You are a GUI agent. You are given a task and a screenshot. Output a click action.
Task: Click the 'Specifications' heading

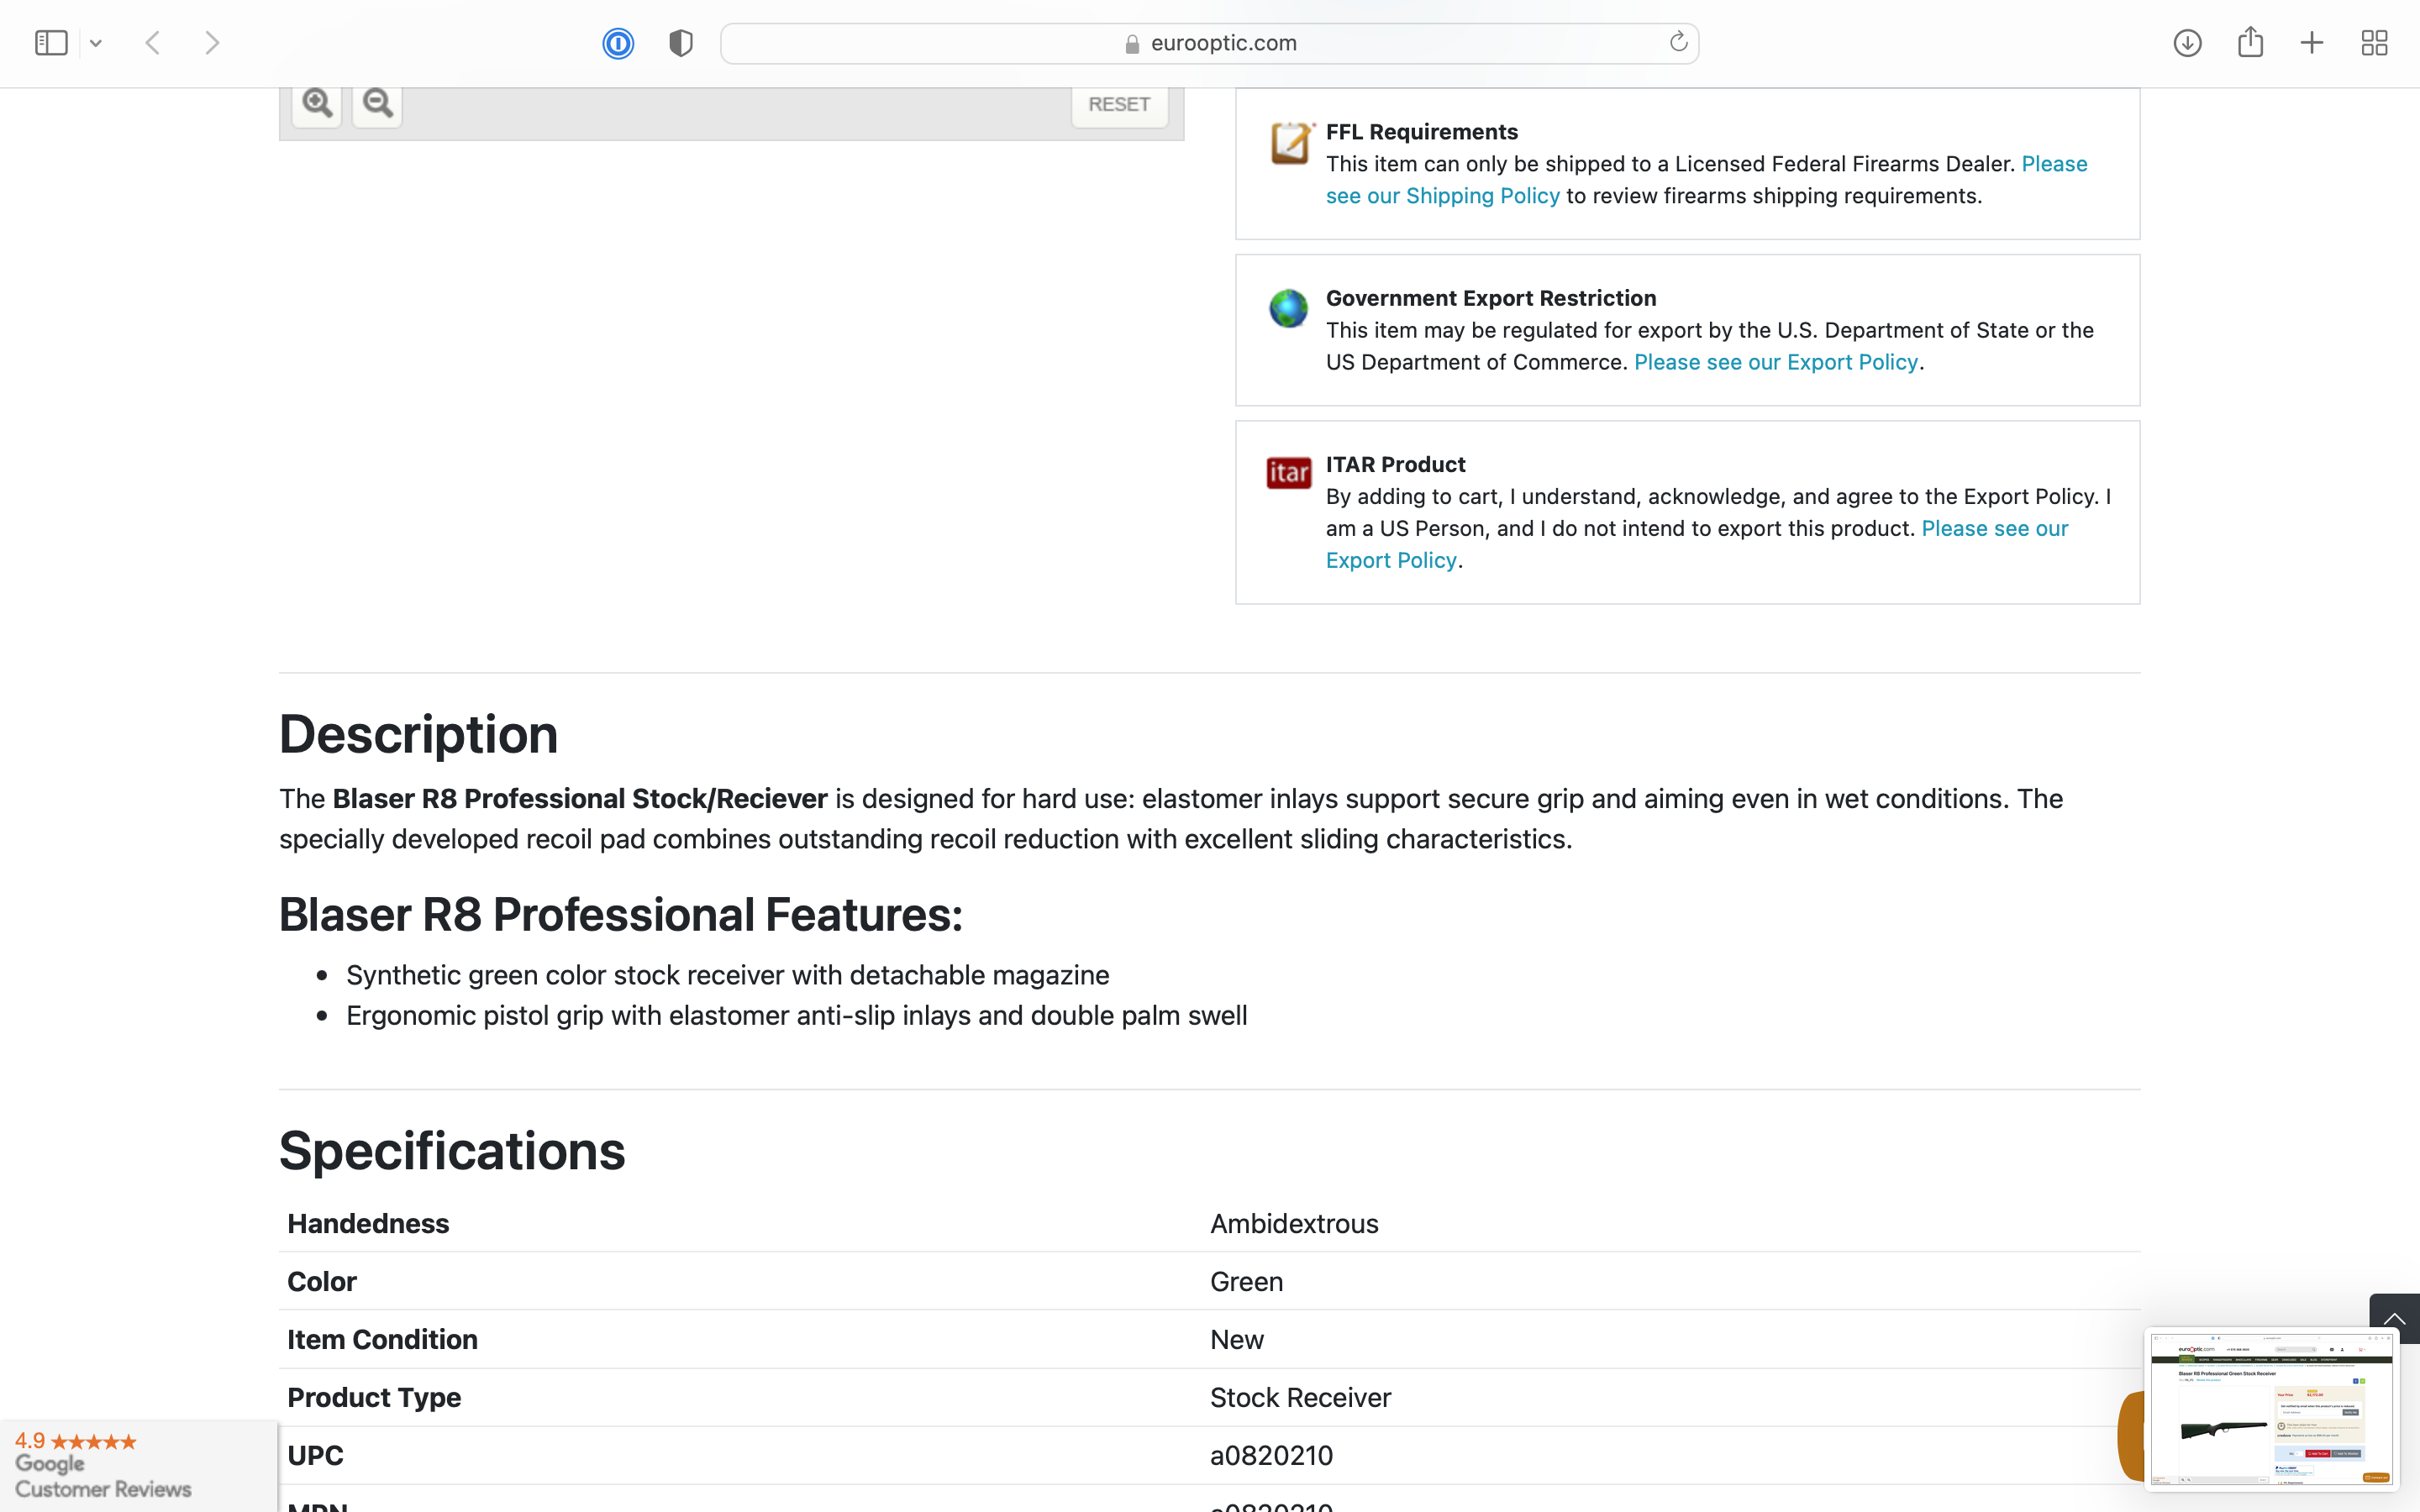pos(452,1150)
